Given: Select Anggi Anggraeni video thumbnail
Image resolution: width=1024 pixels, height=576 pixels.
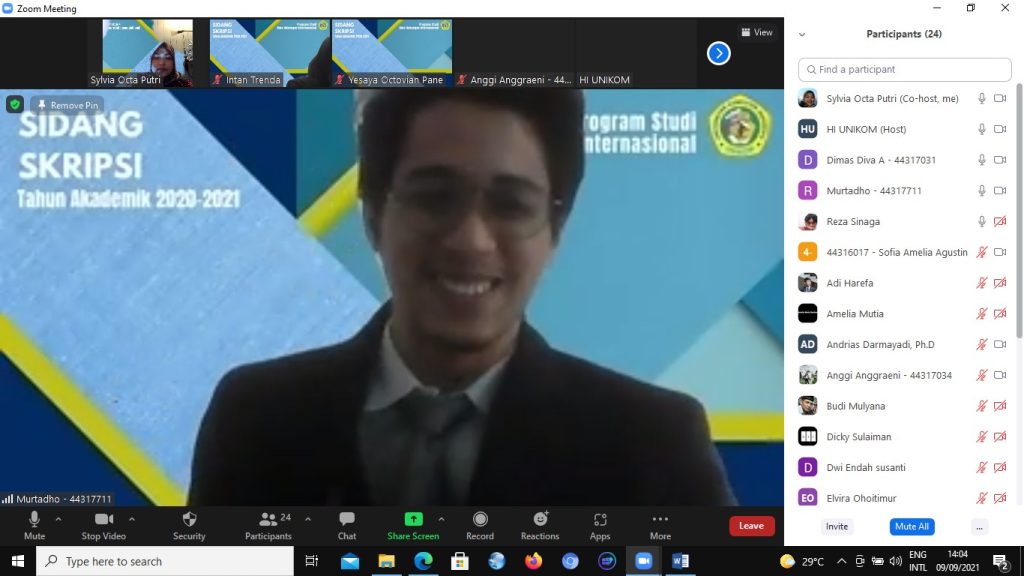Looking at the screenshot, I should click(x=514, y=53).
